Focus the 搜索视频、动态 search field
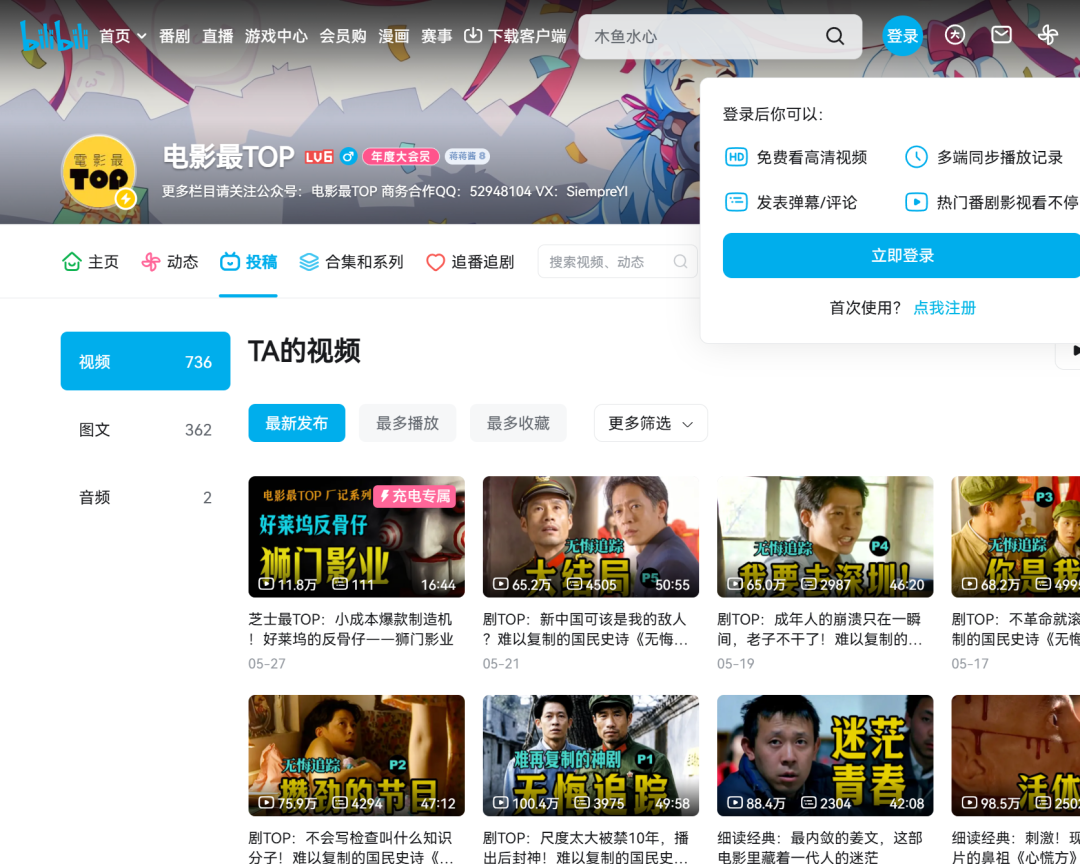The height and width of the screenshot is (864, 1080). [x=617, y=262]
